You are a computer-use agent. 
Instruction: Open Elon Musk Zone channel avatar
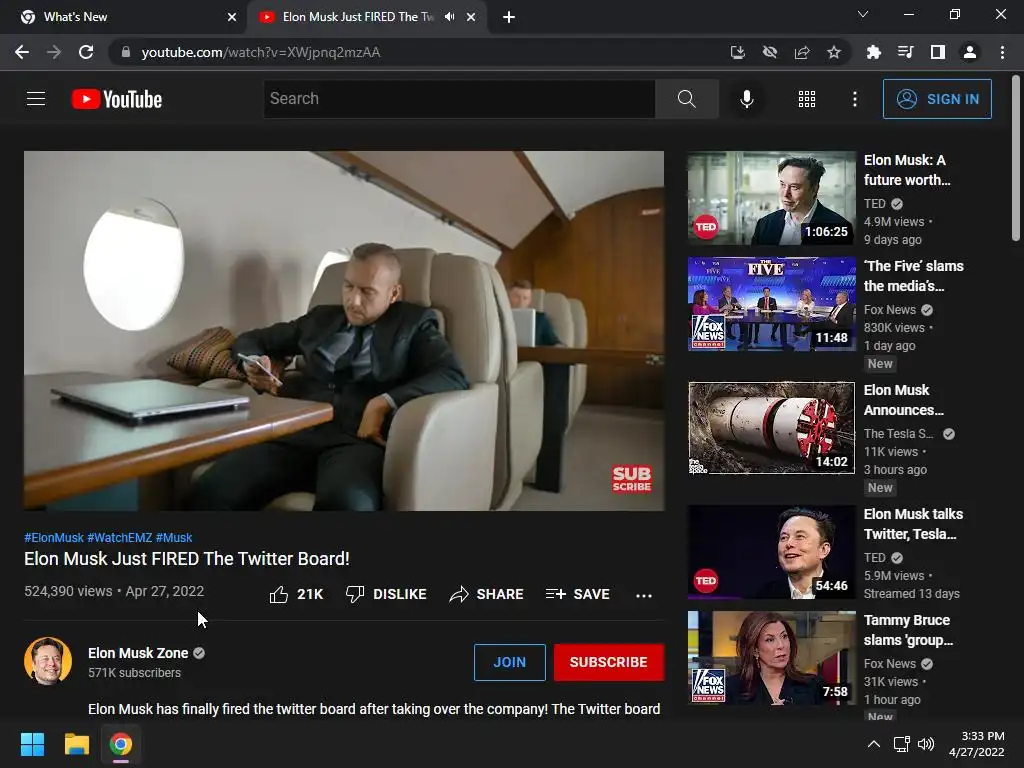click(48, 661)
